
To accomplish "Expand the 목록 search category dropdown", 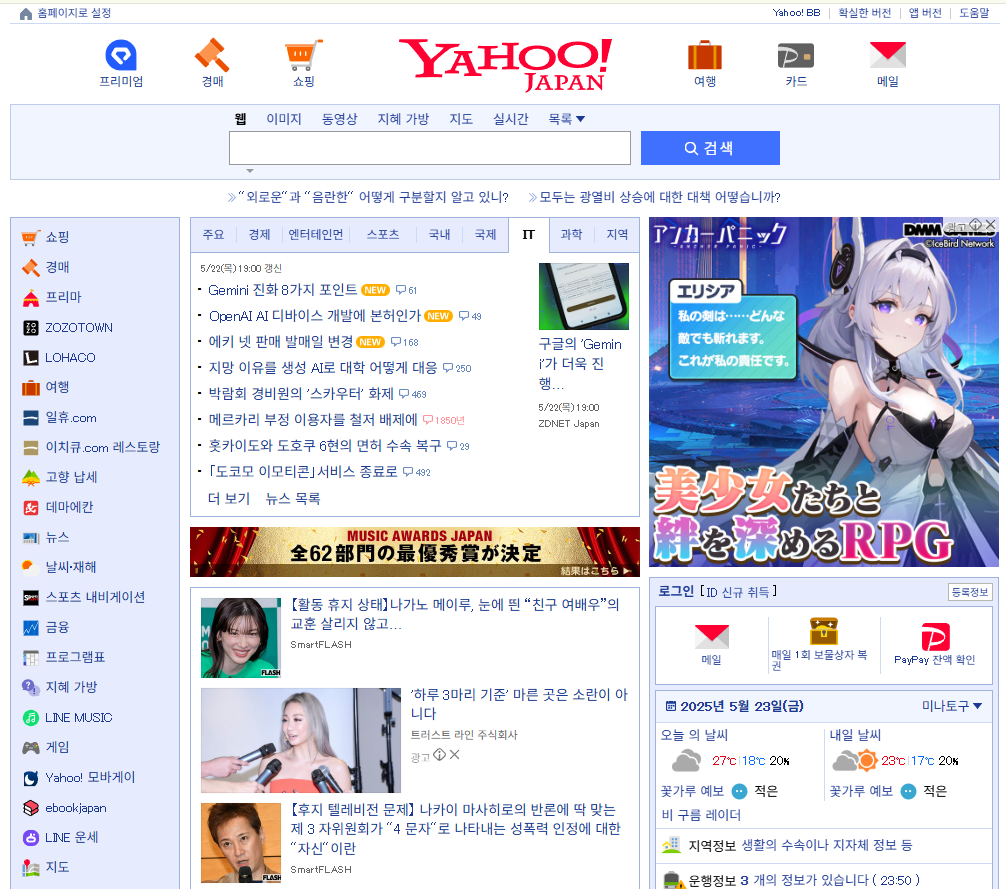I will 566,119.
